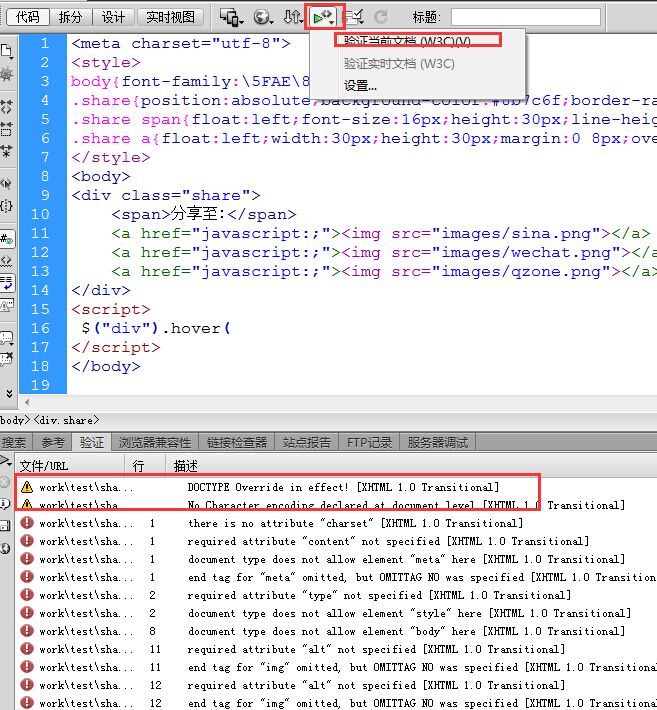Toggle the Line Numbers icon
This screenshot has width=657, height=710.
click(7, 239)
